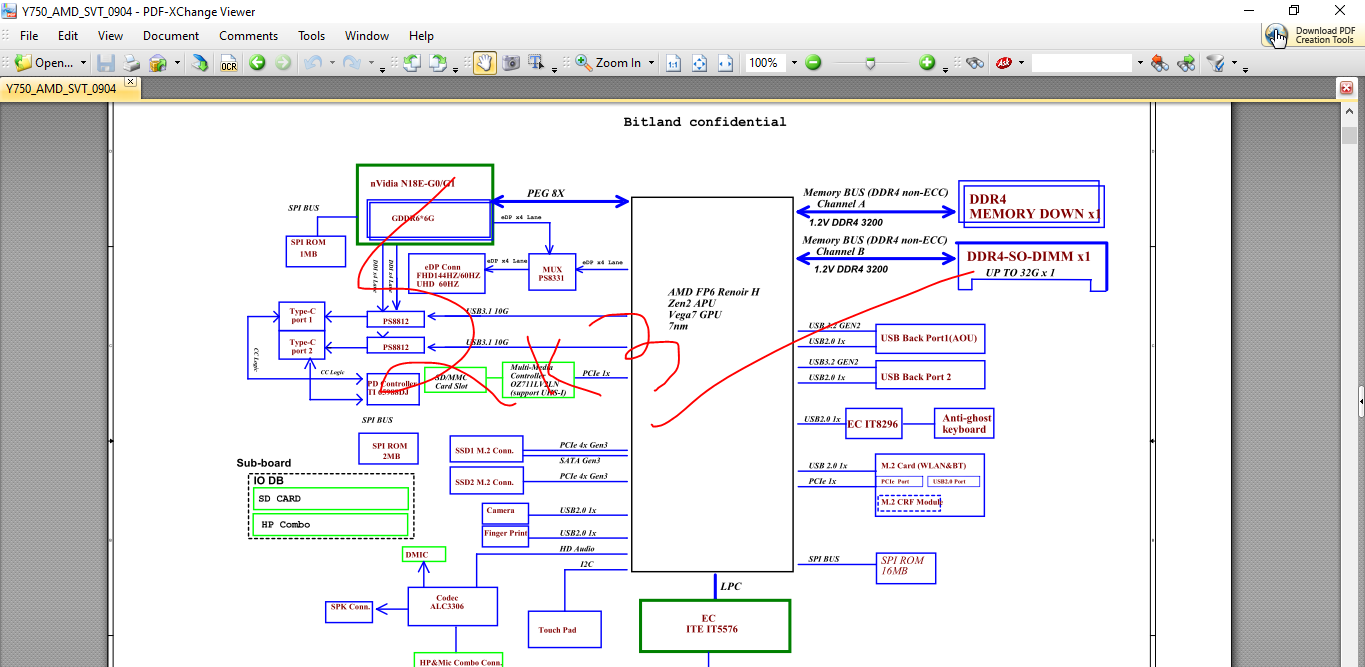
Task: Click the right side pane expander handle
Action: (1361, 402)
